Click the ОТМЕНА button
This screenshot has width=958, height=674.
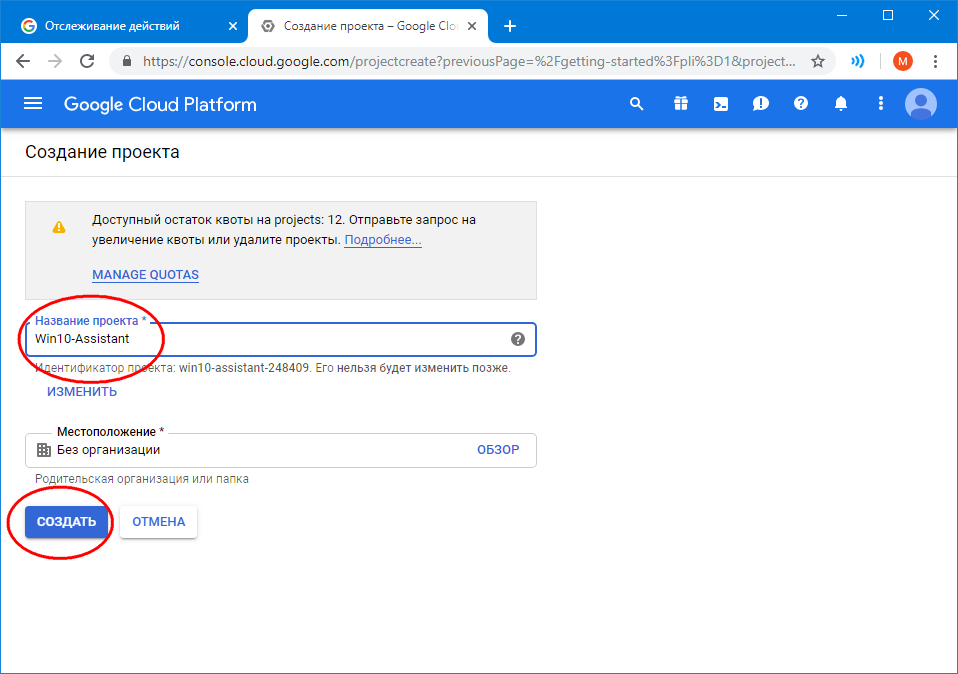coord(159,522)
